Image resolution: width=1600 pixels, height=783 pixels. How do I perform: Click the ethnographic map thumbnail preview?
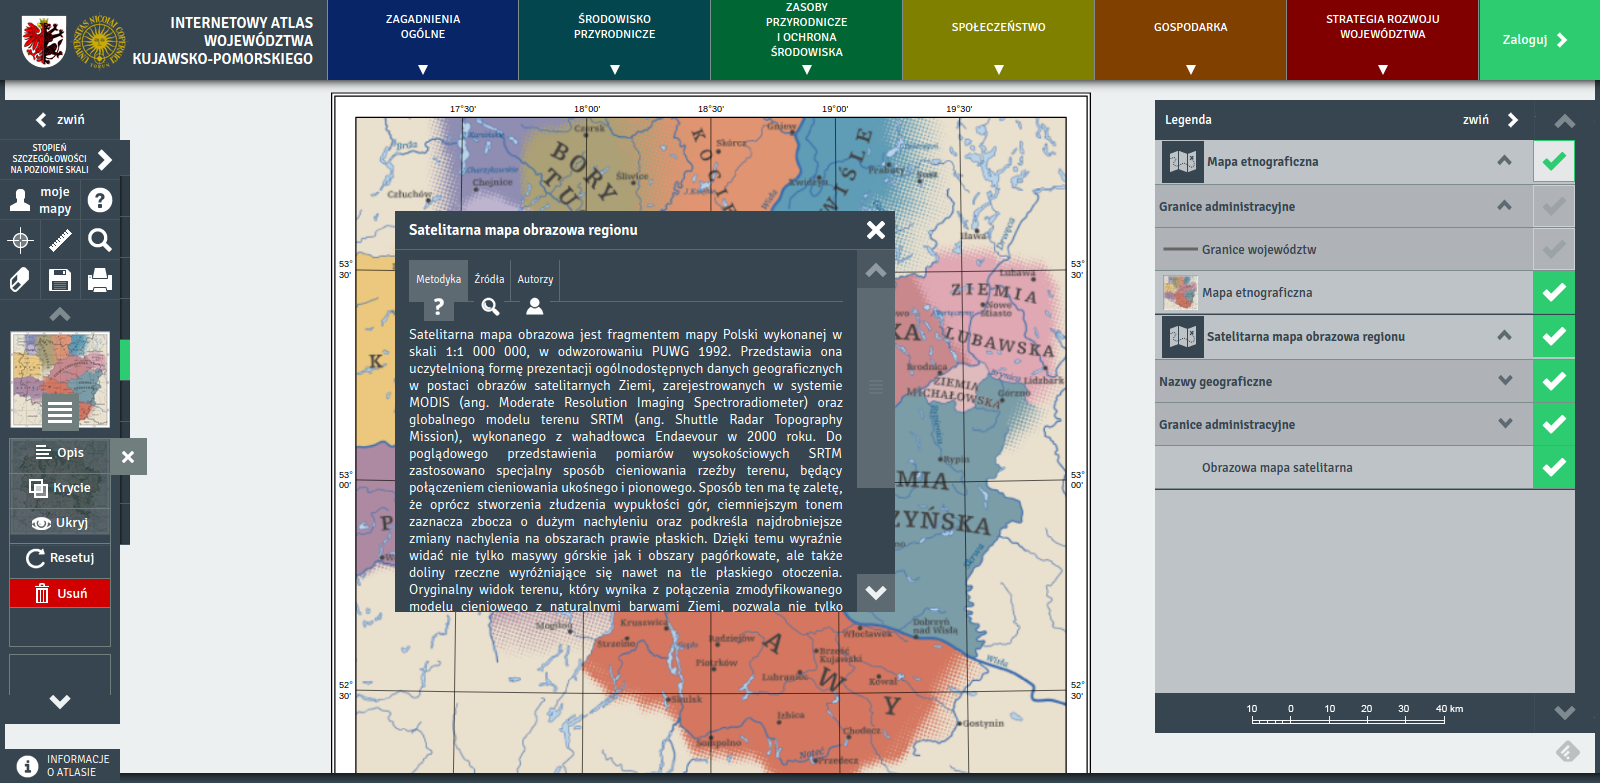pyautogui.click(x=60, y=380)
